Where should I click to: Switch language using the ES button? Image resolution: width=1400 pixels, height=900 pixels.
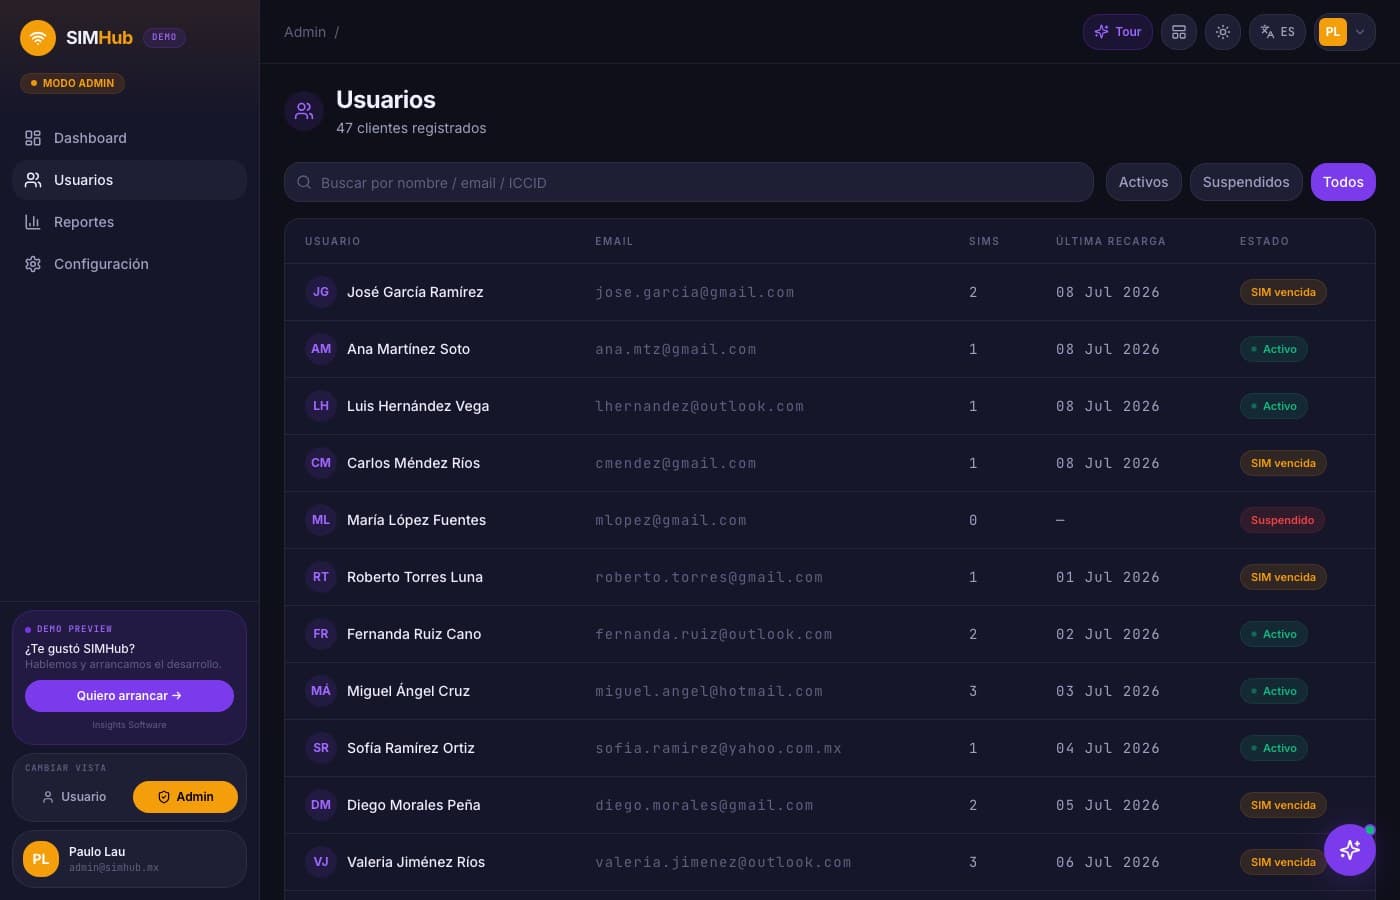tap(1278, 32)
